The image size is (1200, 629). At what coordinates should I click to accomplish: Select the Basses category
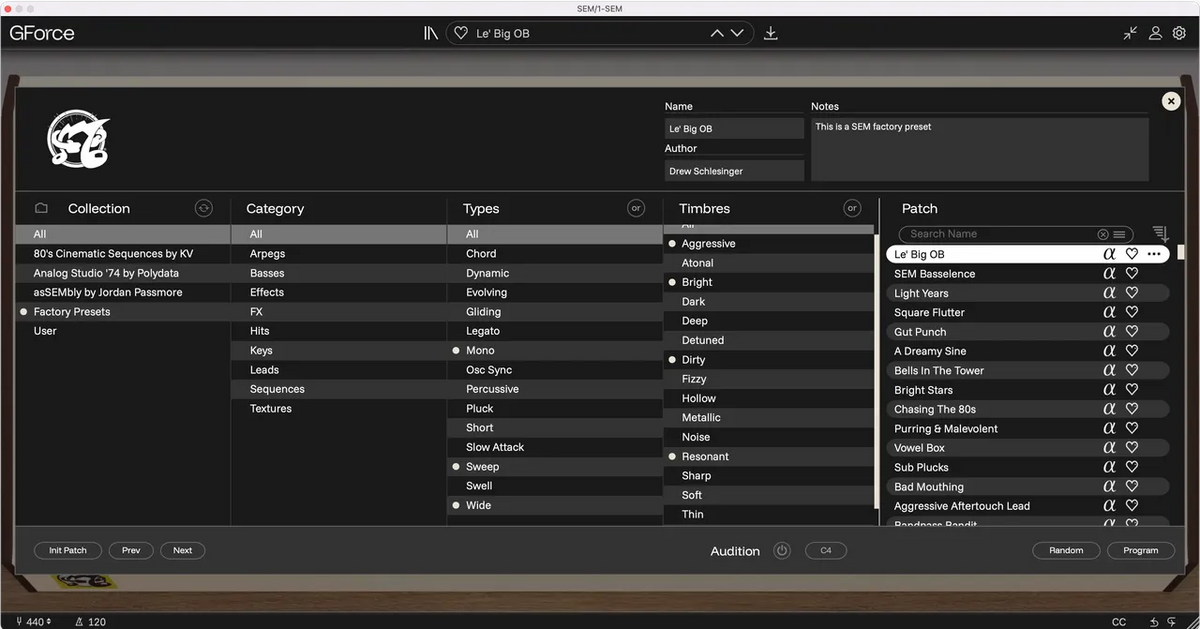[x=339, y=273]
